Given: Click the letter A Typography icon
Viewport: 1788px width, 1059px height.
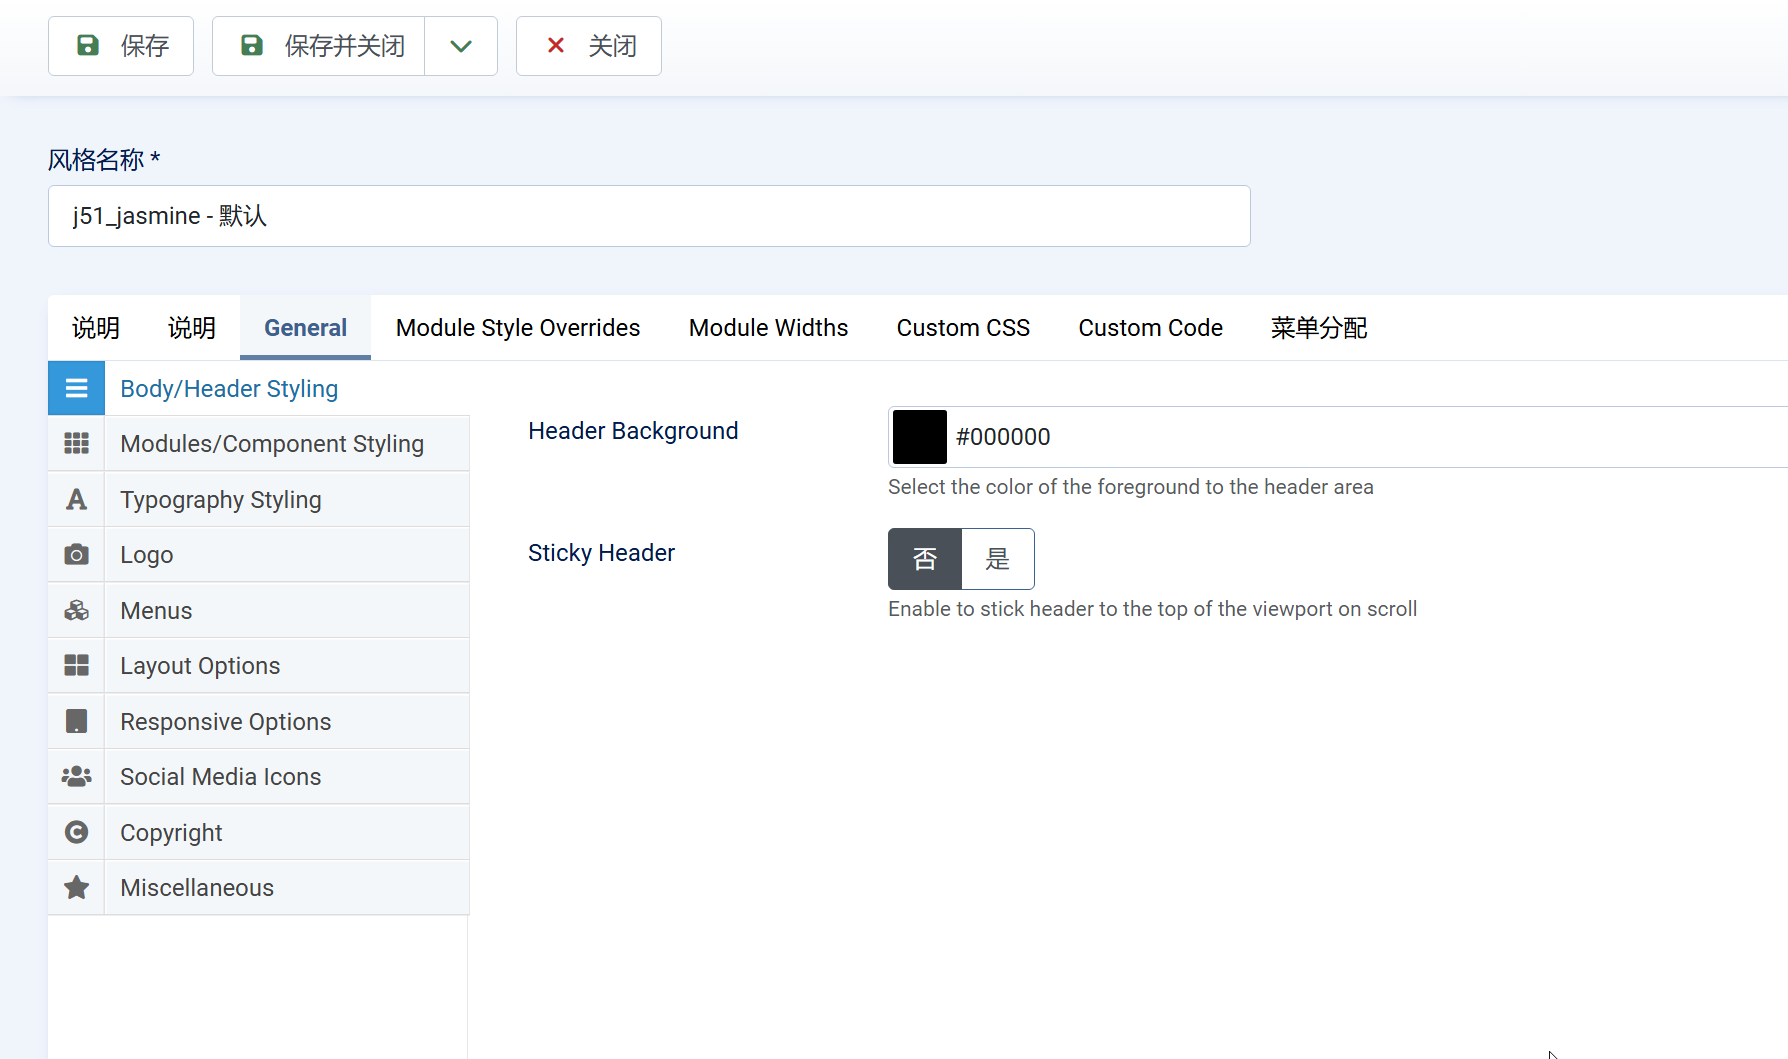Looking at the screenshot, I should pyautogui.click(x=76, y=500).
